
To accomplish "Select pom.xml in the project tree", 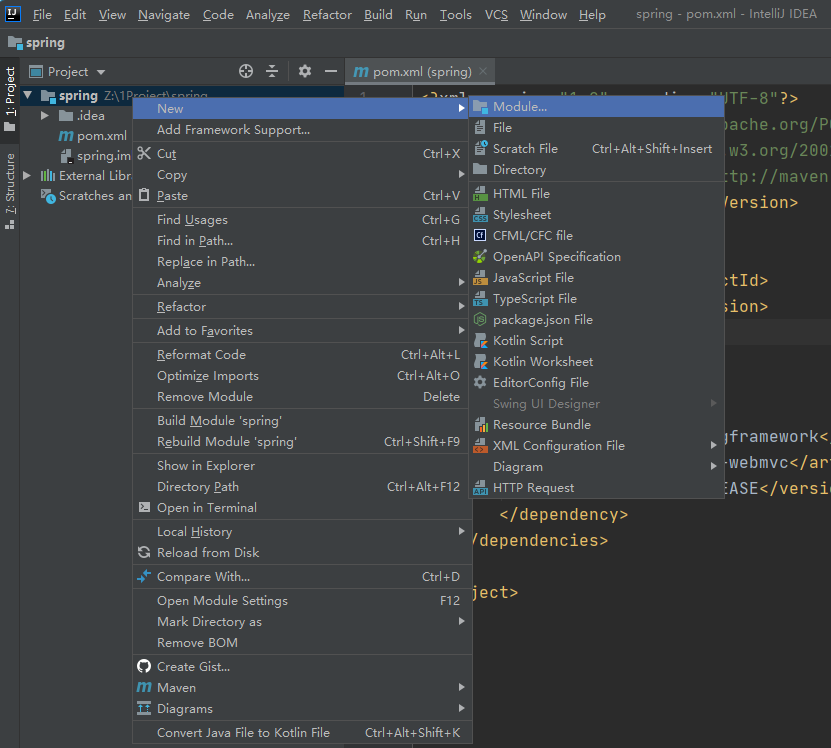I will click(x=93, y=136).
